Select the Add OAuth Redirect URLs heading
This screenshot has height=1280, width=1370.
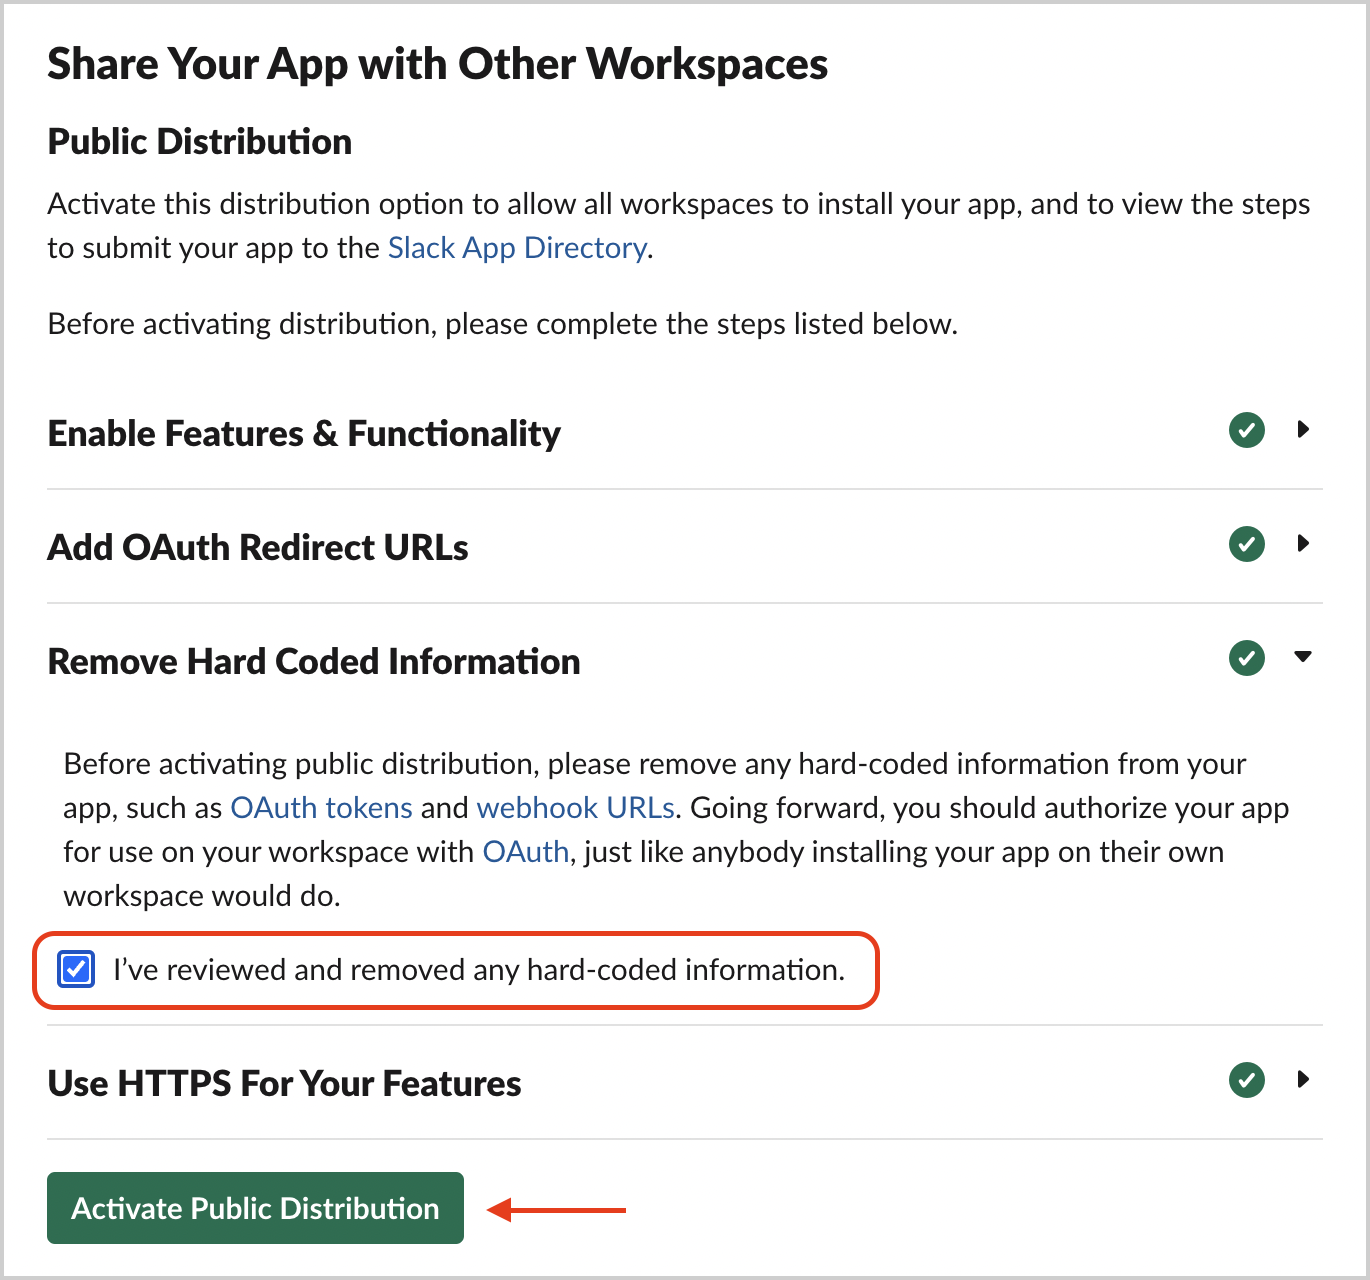click(x=258, y=548)
